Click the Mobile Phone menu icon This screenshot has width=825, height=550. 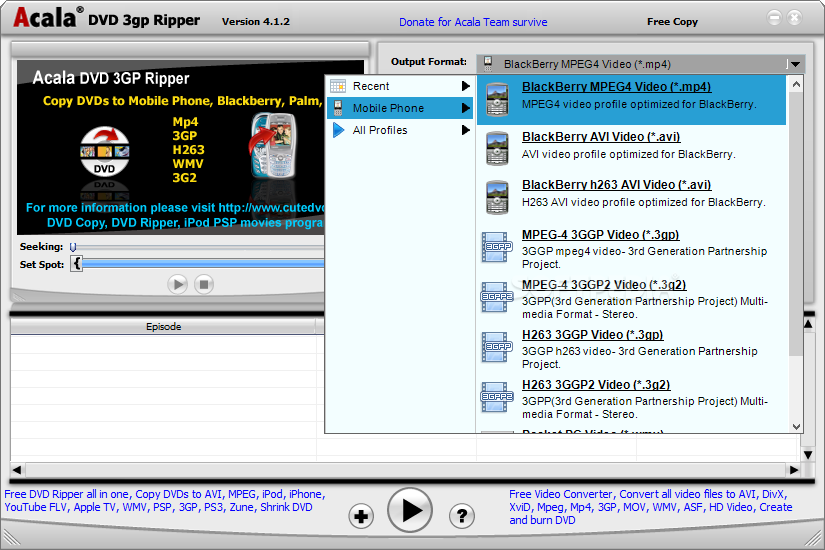pyautogui.click(x=338, y=108)
